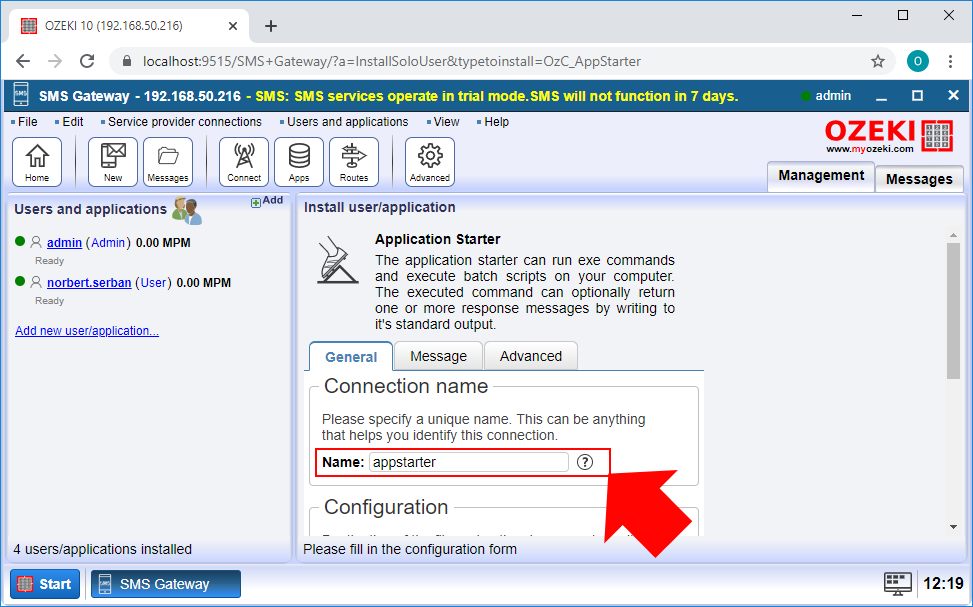
Task: Click 'Please fill in the configuration form' text
Action: (410, 549)
